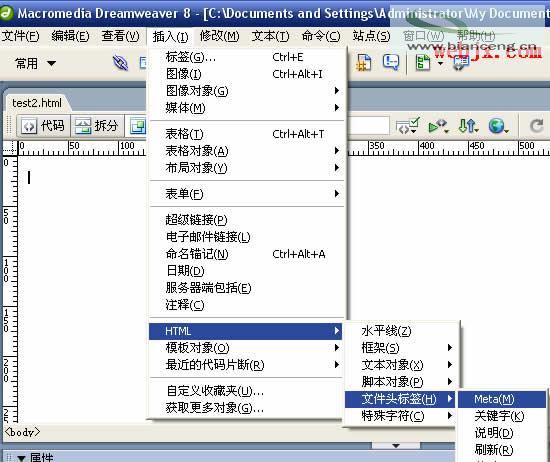This screenshot has width=550, height=462.
Task: Select the test2.html document tab
Action: 37,103
